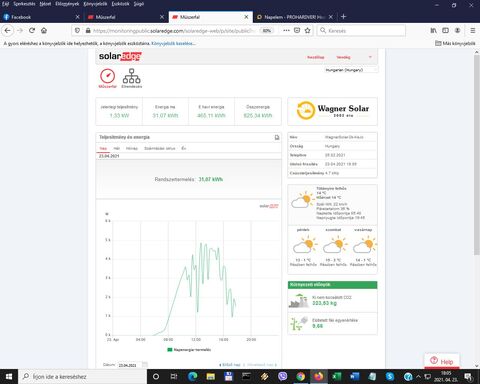Open Skype from the taskbar
This screenshot has width=480, height=384.
tap(390, 377)
